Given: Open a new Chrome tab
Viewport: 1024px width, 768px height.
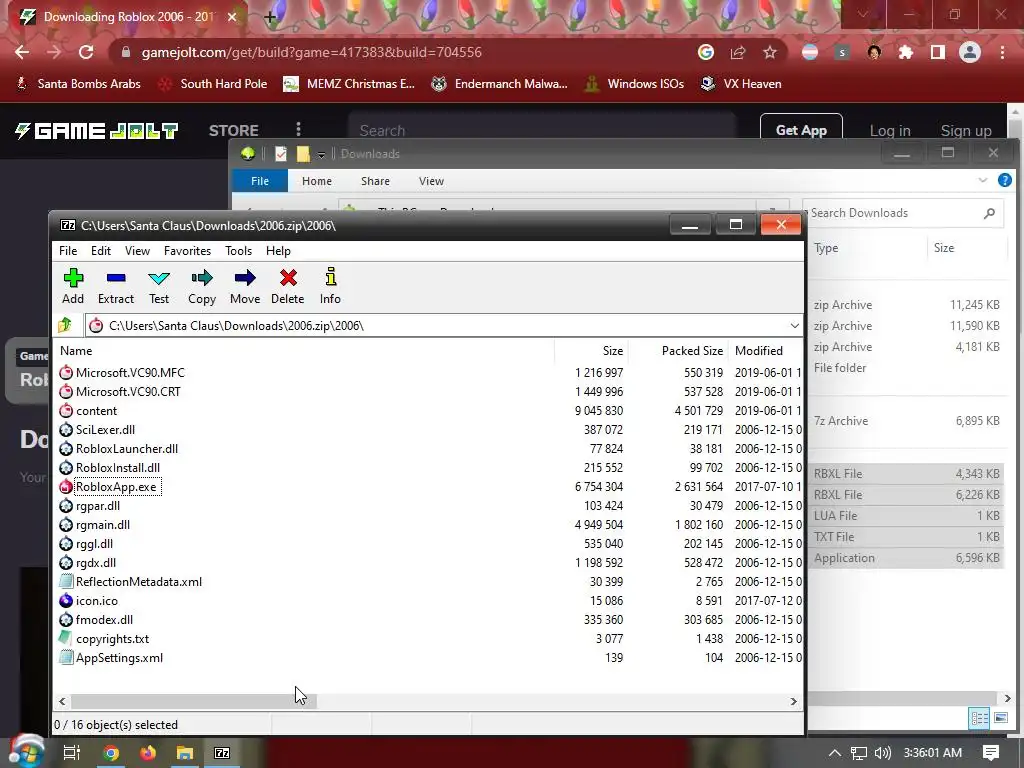Looking at the screenshot, I should tap(269, 17).
